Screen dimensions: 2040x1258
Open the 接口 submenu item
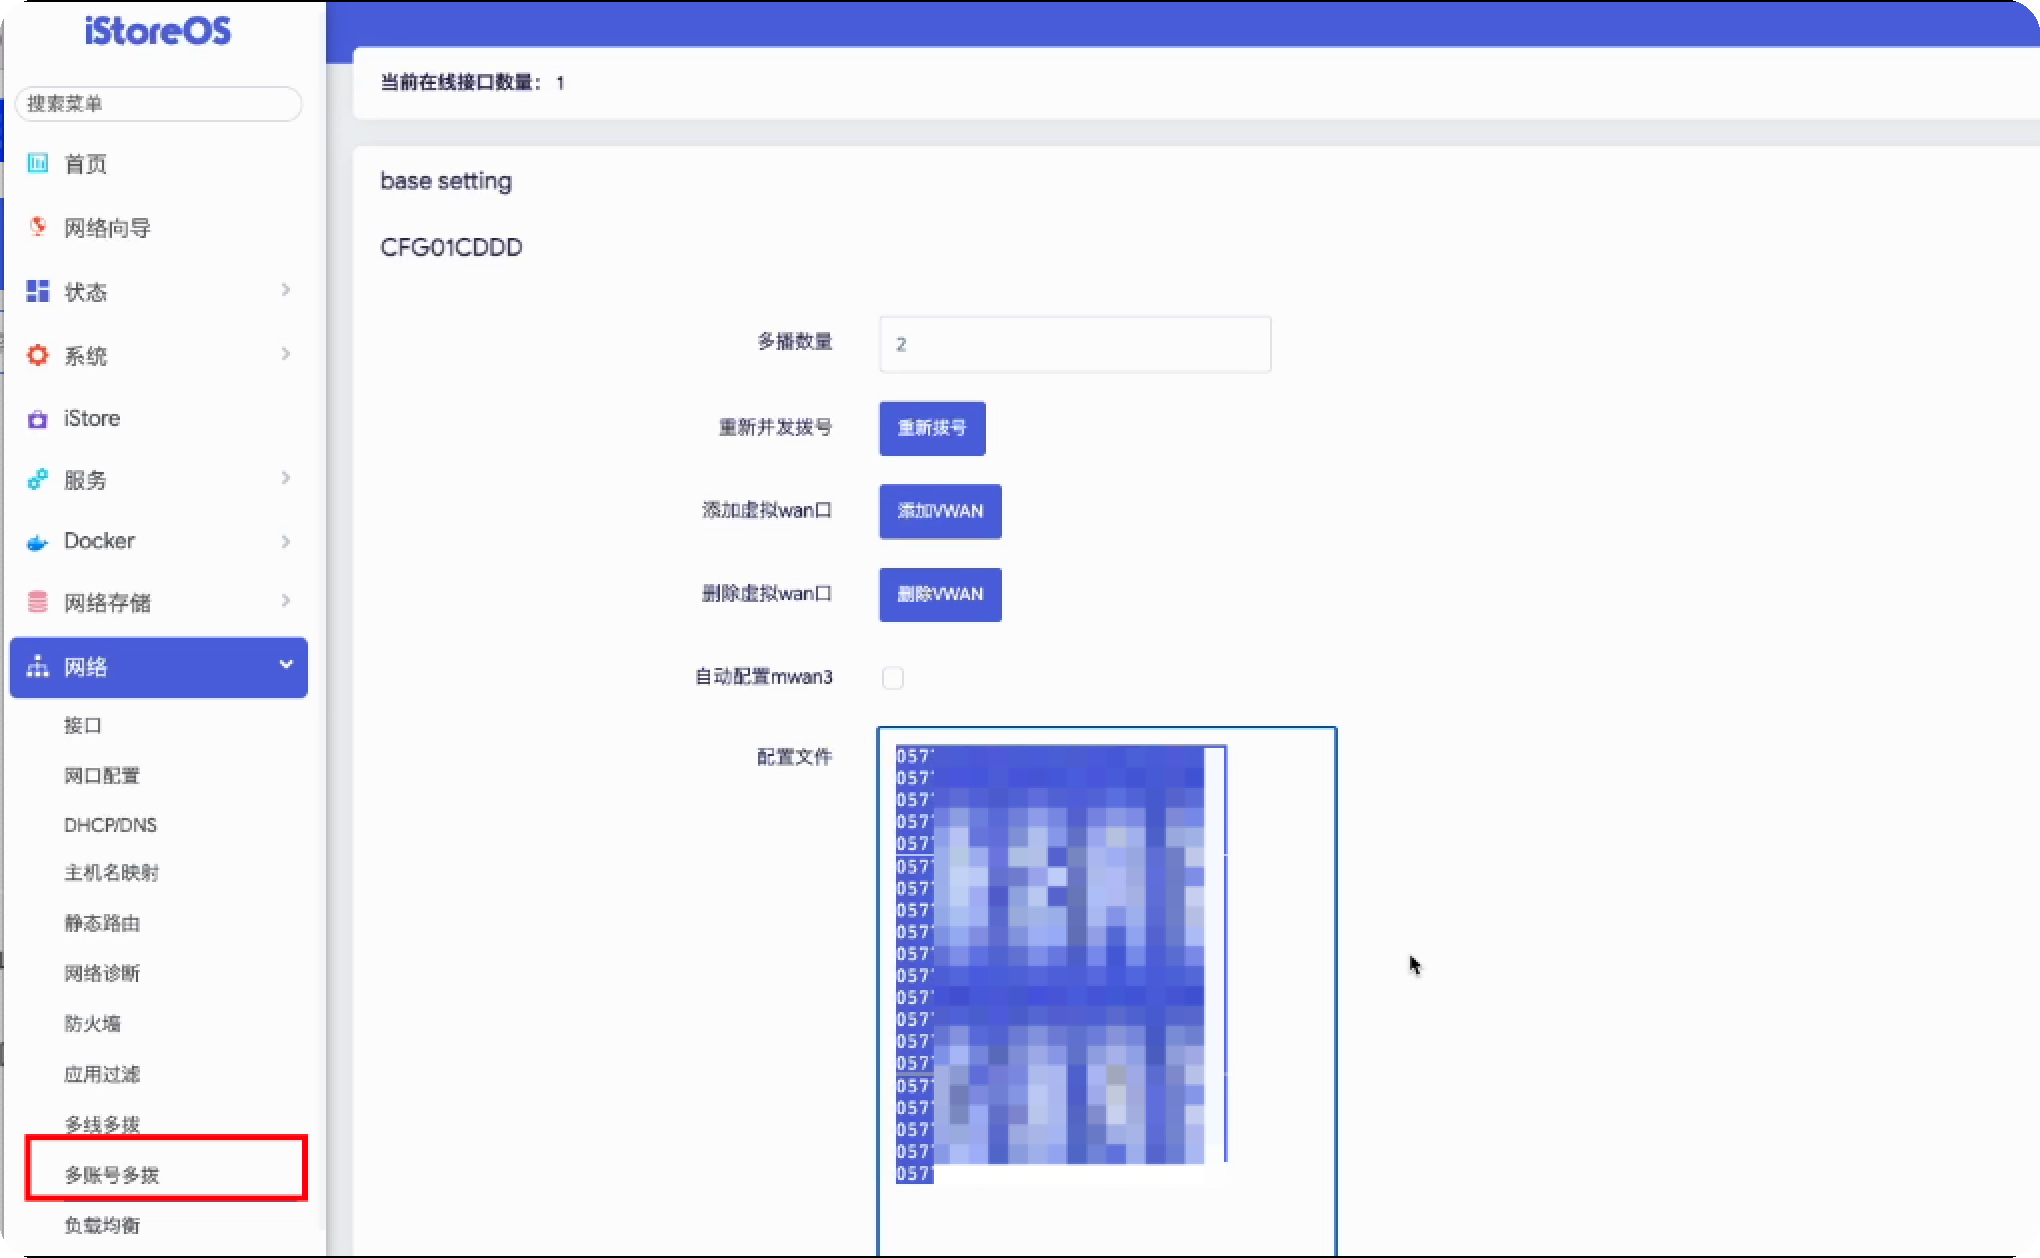(83, 725)
